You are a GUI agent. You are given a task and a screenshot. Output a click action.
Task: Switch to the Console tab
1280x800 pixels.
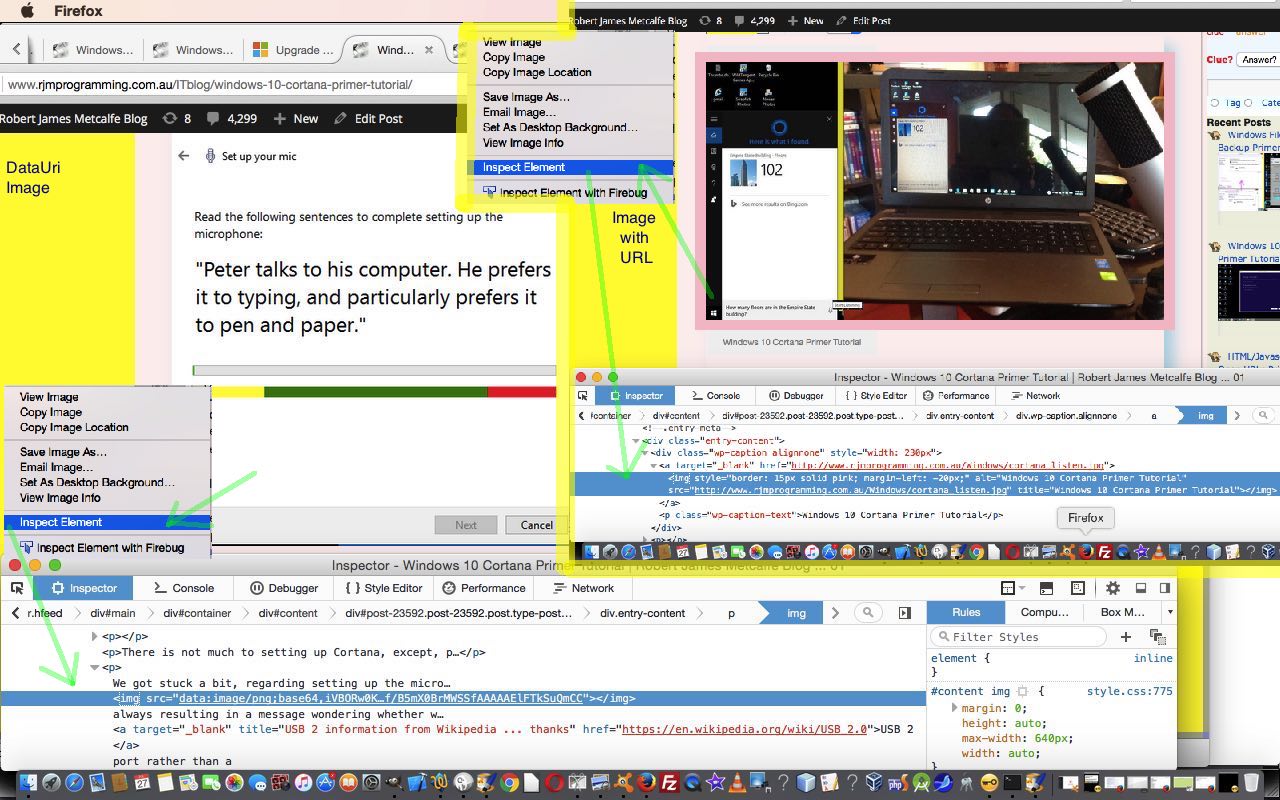tap(183, 588)
